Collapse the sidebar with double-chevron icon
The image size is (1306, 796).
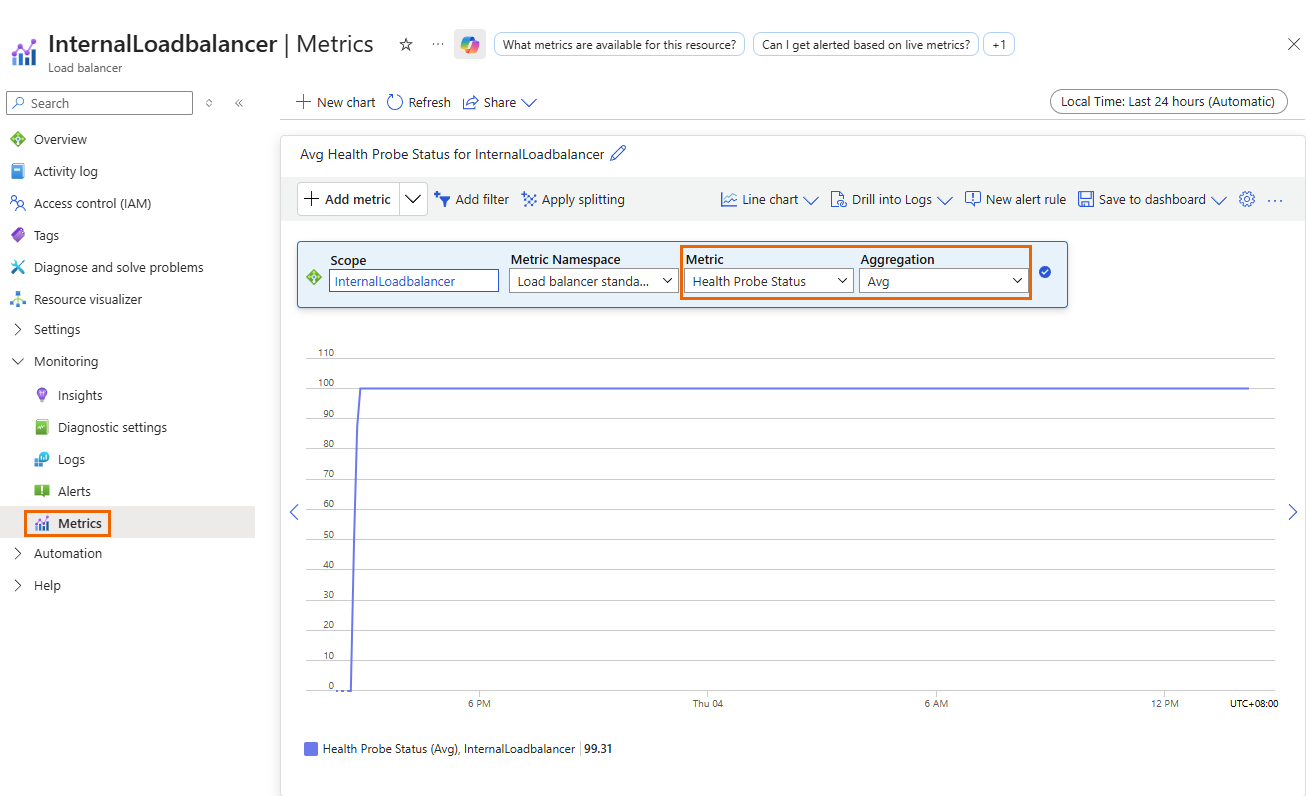pos(239,103)
